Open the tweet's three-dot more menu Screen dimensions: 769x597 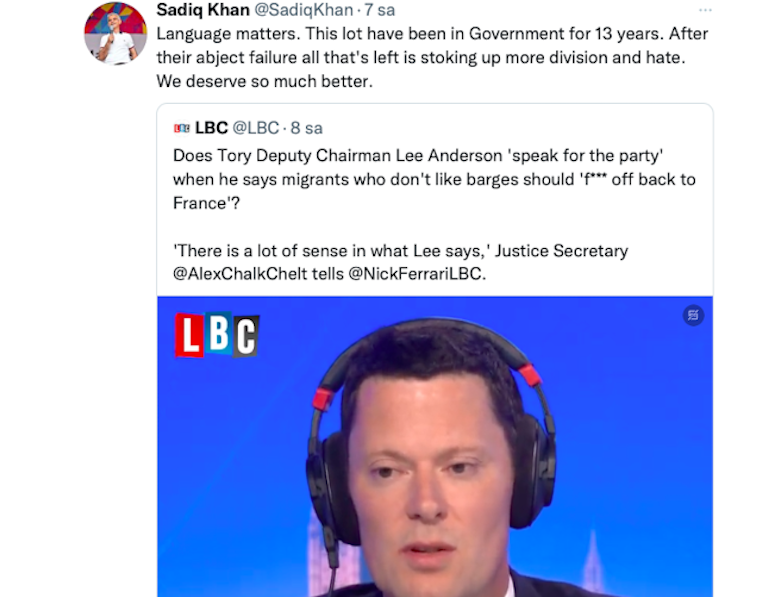click(705, 10)
